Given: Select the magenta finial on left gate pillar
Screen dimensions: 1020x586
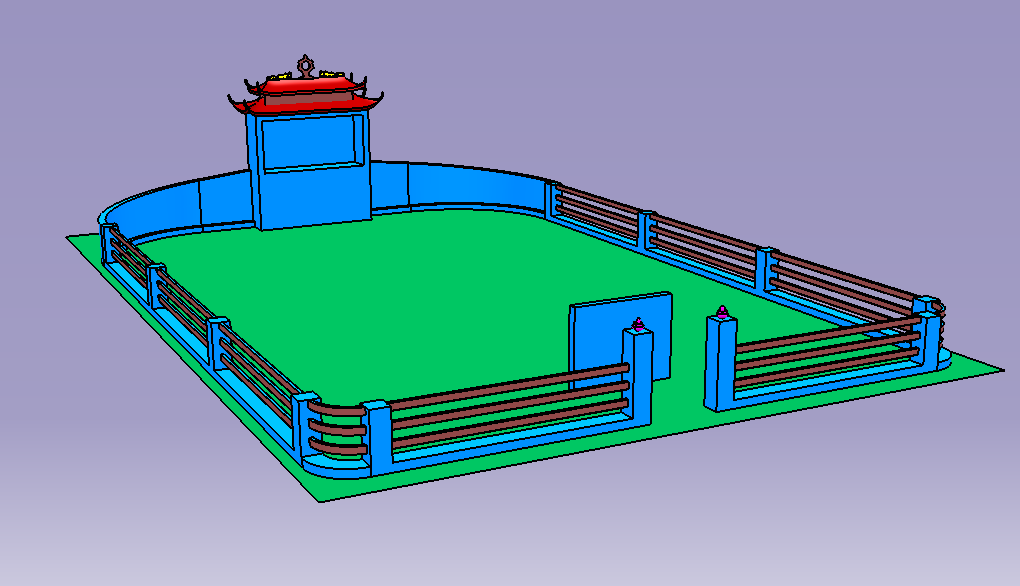Looking at the screenshot, I should 639,324.
